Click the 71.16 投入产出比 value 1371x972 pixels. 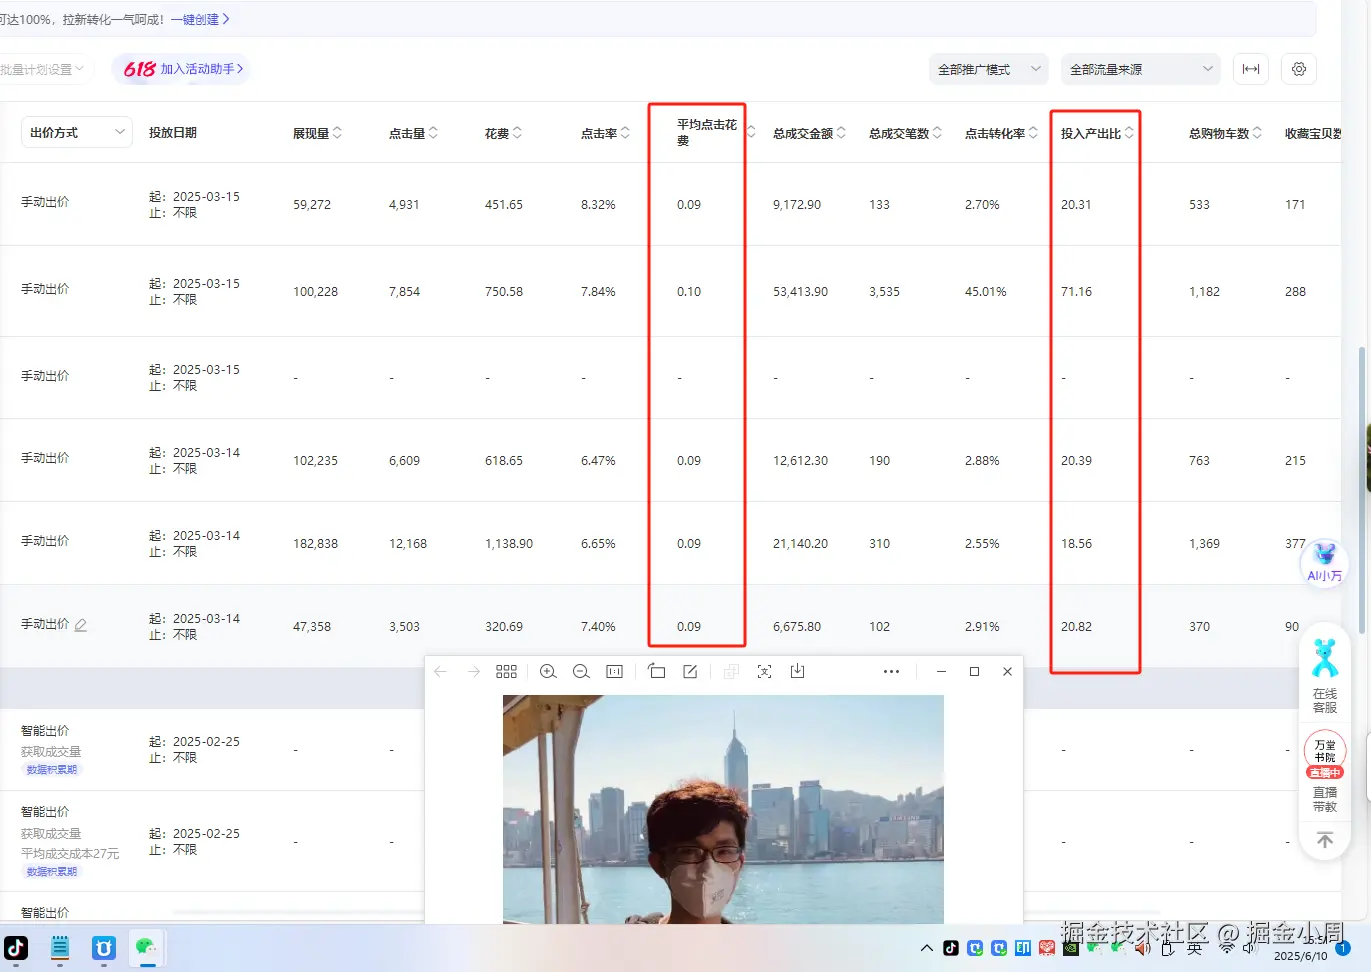pos(1076,292)
